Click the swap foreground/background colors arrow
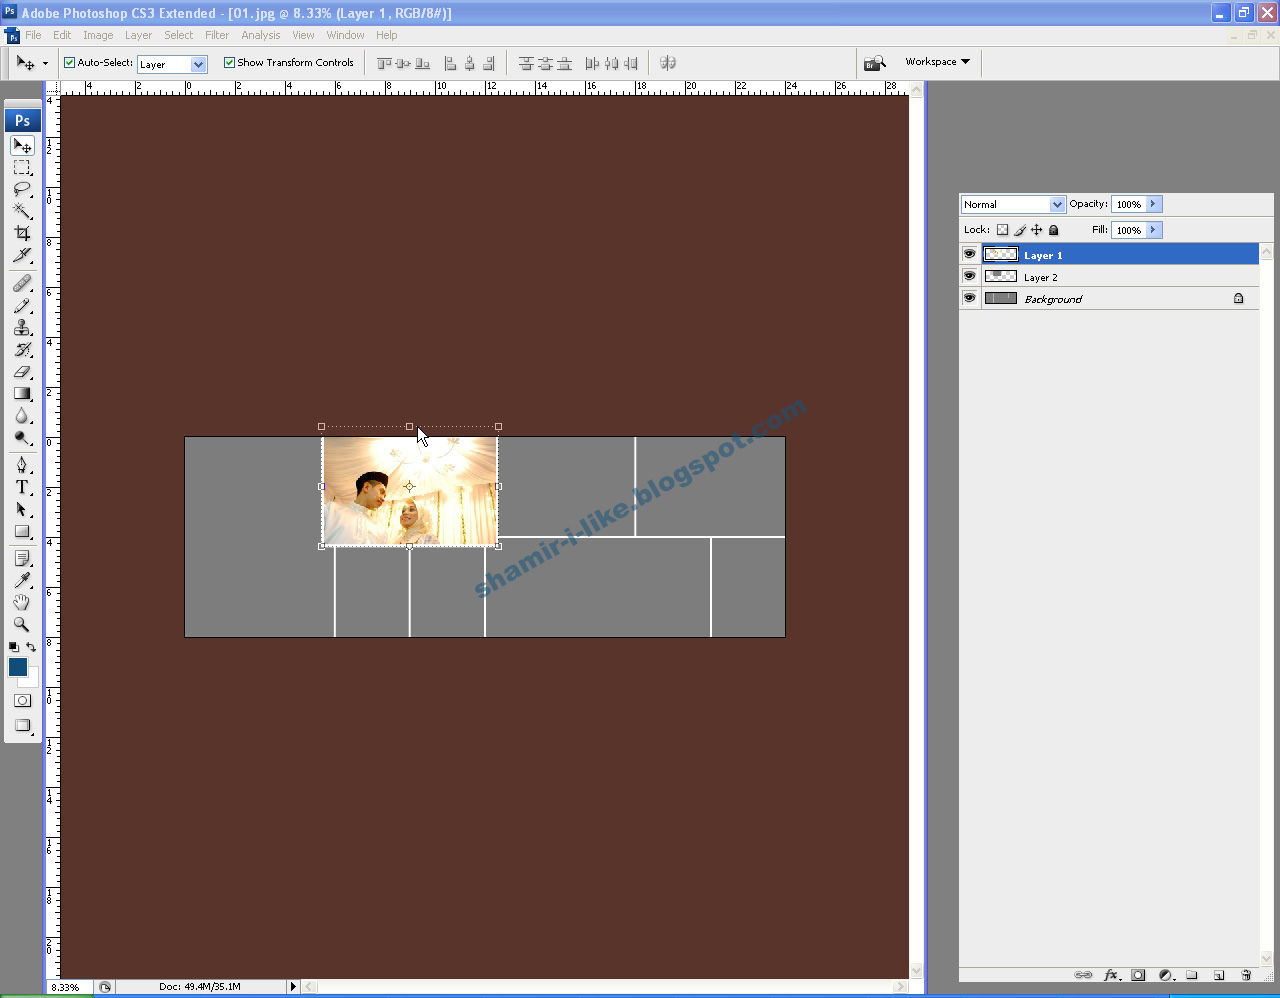This screenshot has width=1280, height=998. point(31,647)
